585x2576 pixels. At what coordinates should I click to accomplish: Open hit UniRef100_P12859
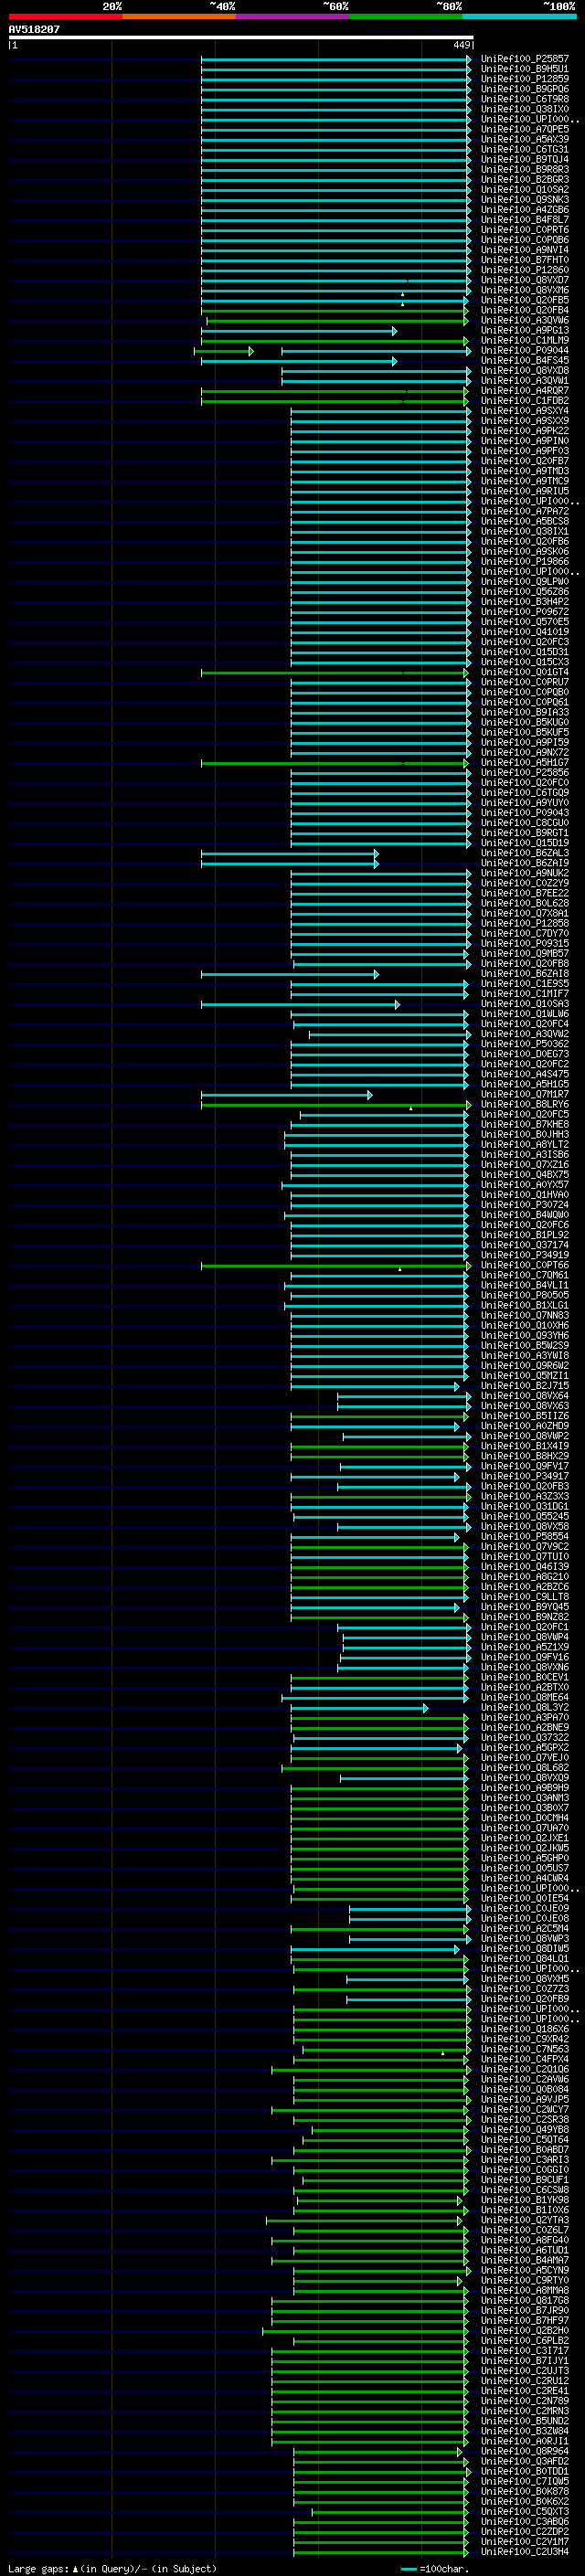click(x=525, y=79)
